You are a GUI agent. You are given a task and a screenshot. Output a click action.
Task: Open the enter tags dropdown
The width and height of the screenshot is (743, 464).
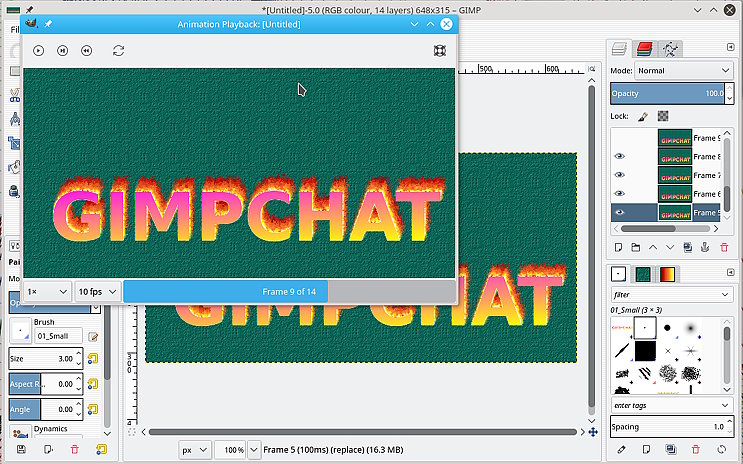tap(671, 406)
